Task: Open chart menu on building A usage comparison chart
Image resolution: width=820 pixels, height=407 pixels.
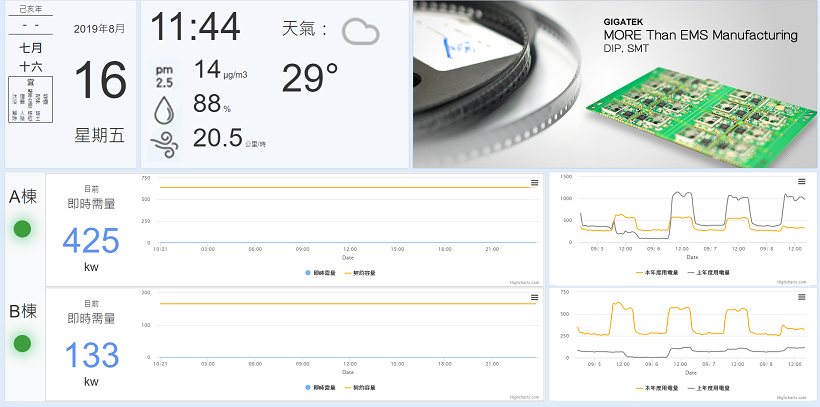Action: point(801,181)
